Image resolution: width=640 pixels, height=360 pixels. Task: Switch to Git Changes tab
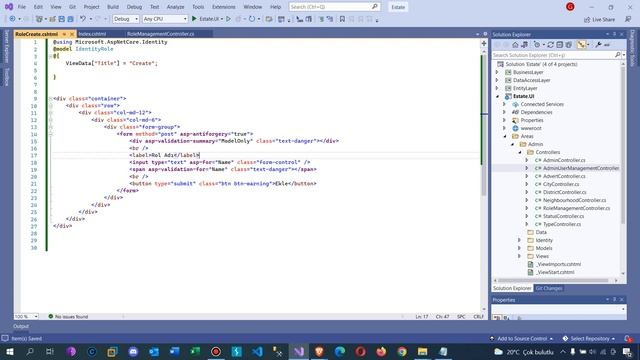point(549,288)
